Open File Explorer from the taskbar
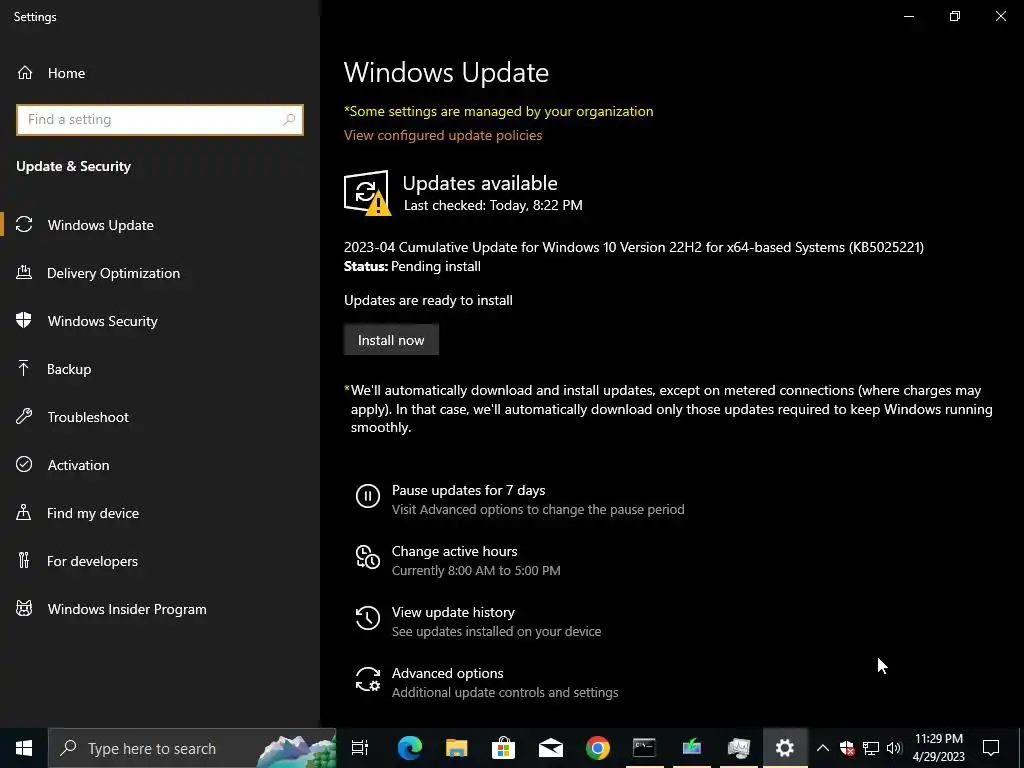The image size is (1024, 768). [x=456, y=748]
